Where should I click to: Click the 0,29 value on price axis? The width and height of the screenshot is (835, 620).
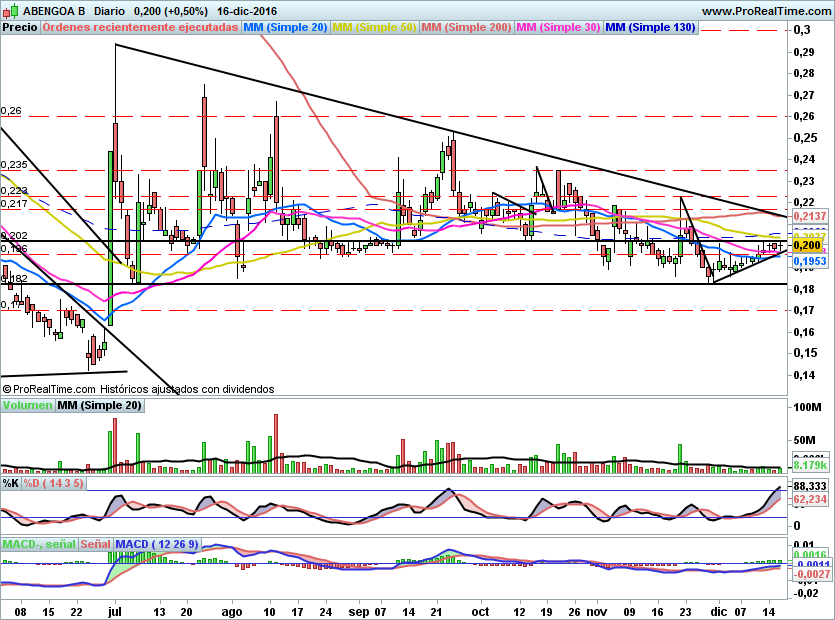pos(804,52)
